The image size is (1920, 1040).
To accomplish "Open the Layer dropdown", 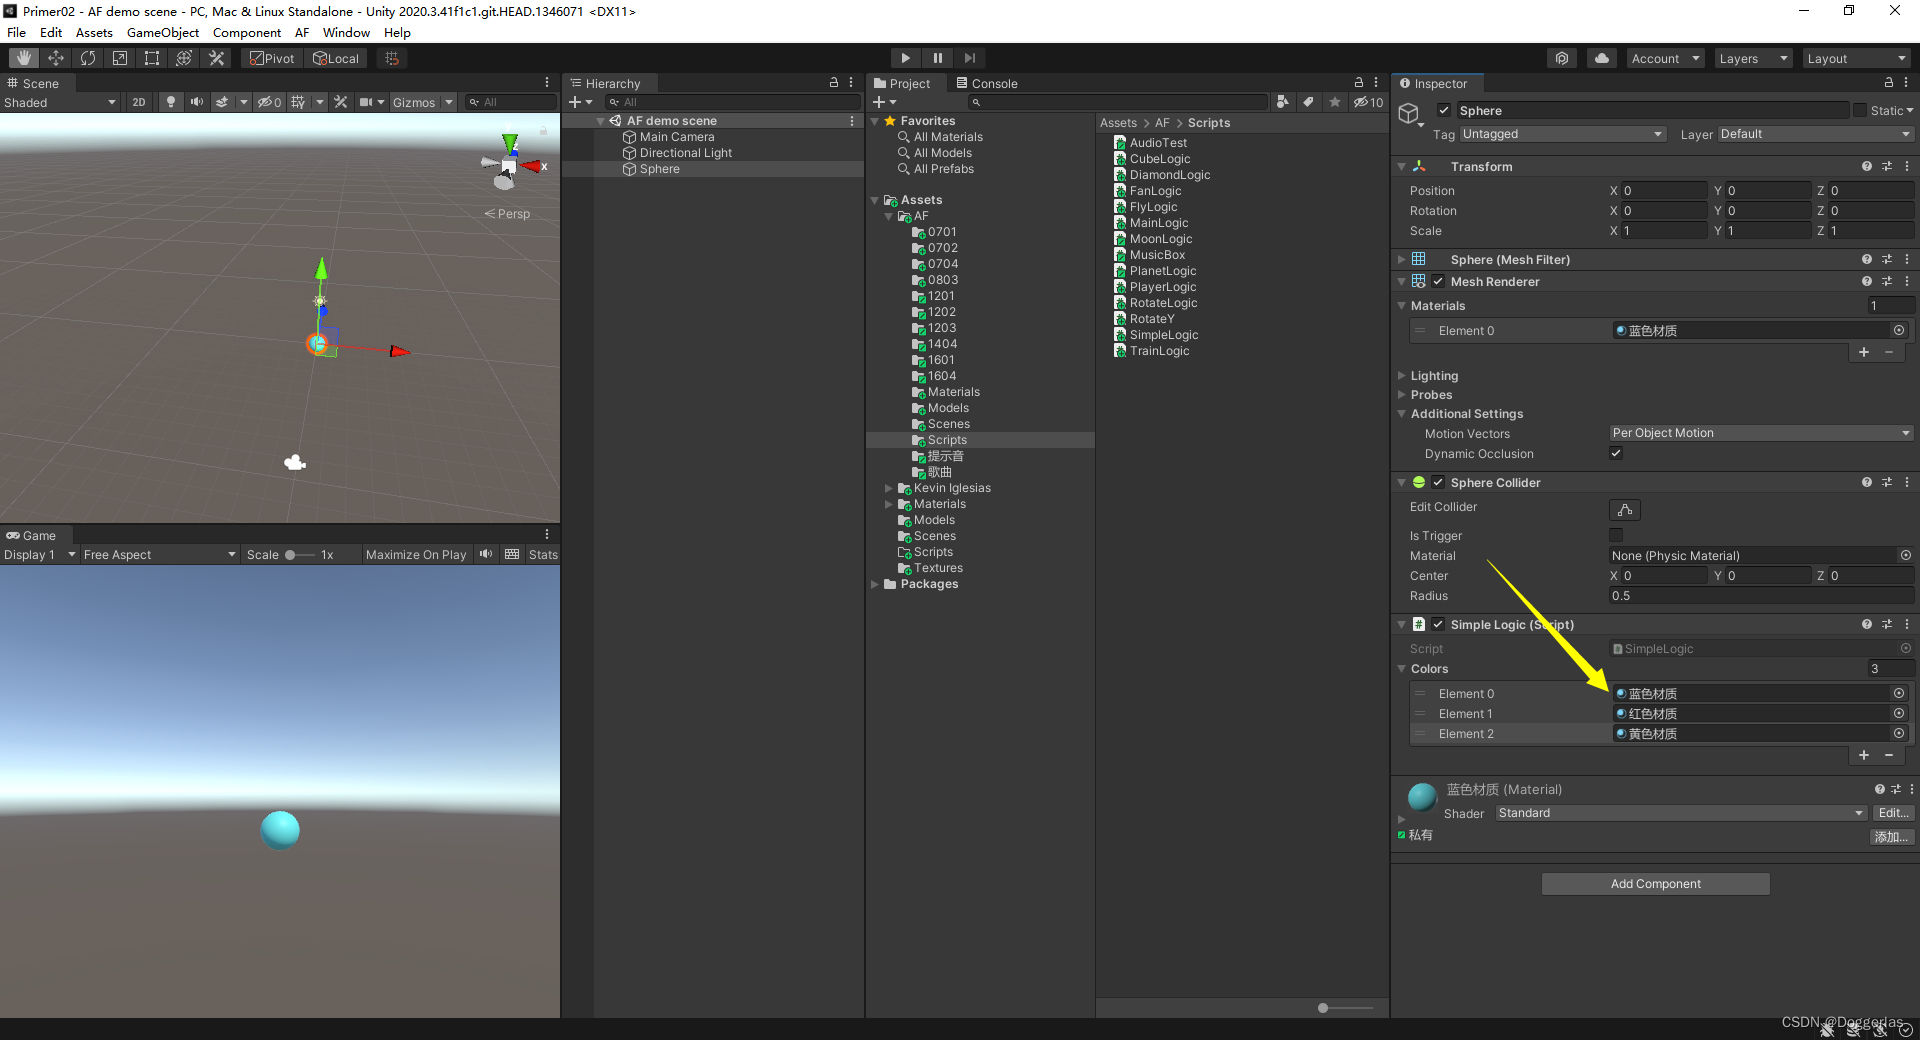I will 1816,134.
